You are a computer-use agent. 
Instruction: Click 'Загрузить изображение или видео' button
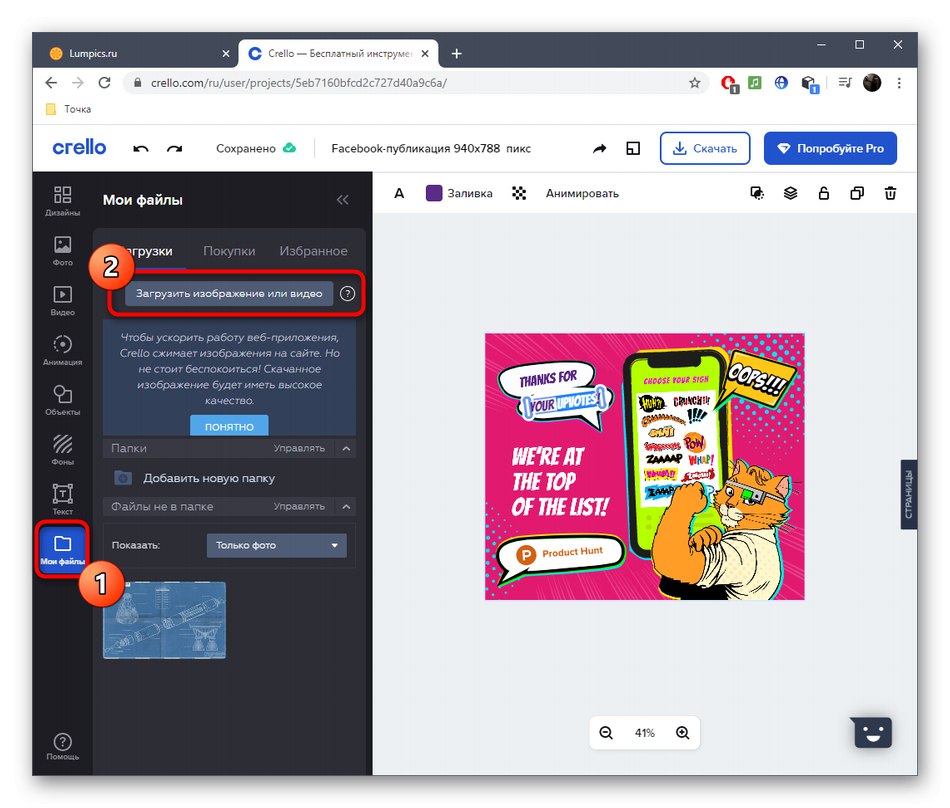(x=229, y=294)
